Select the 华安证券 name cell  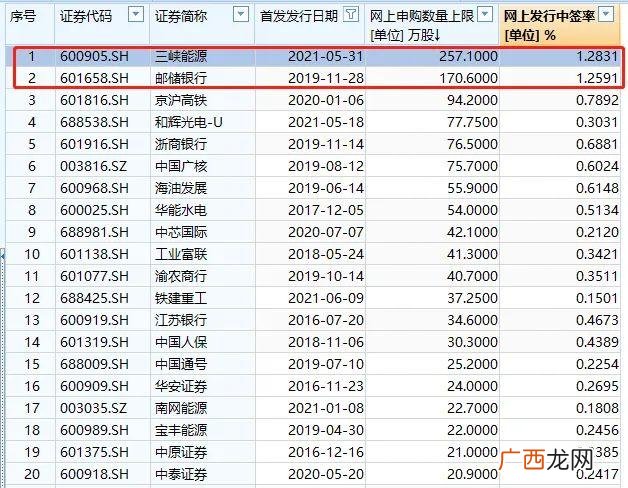181,386
